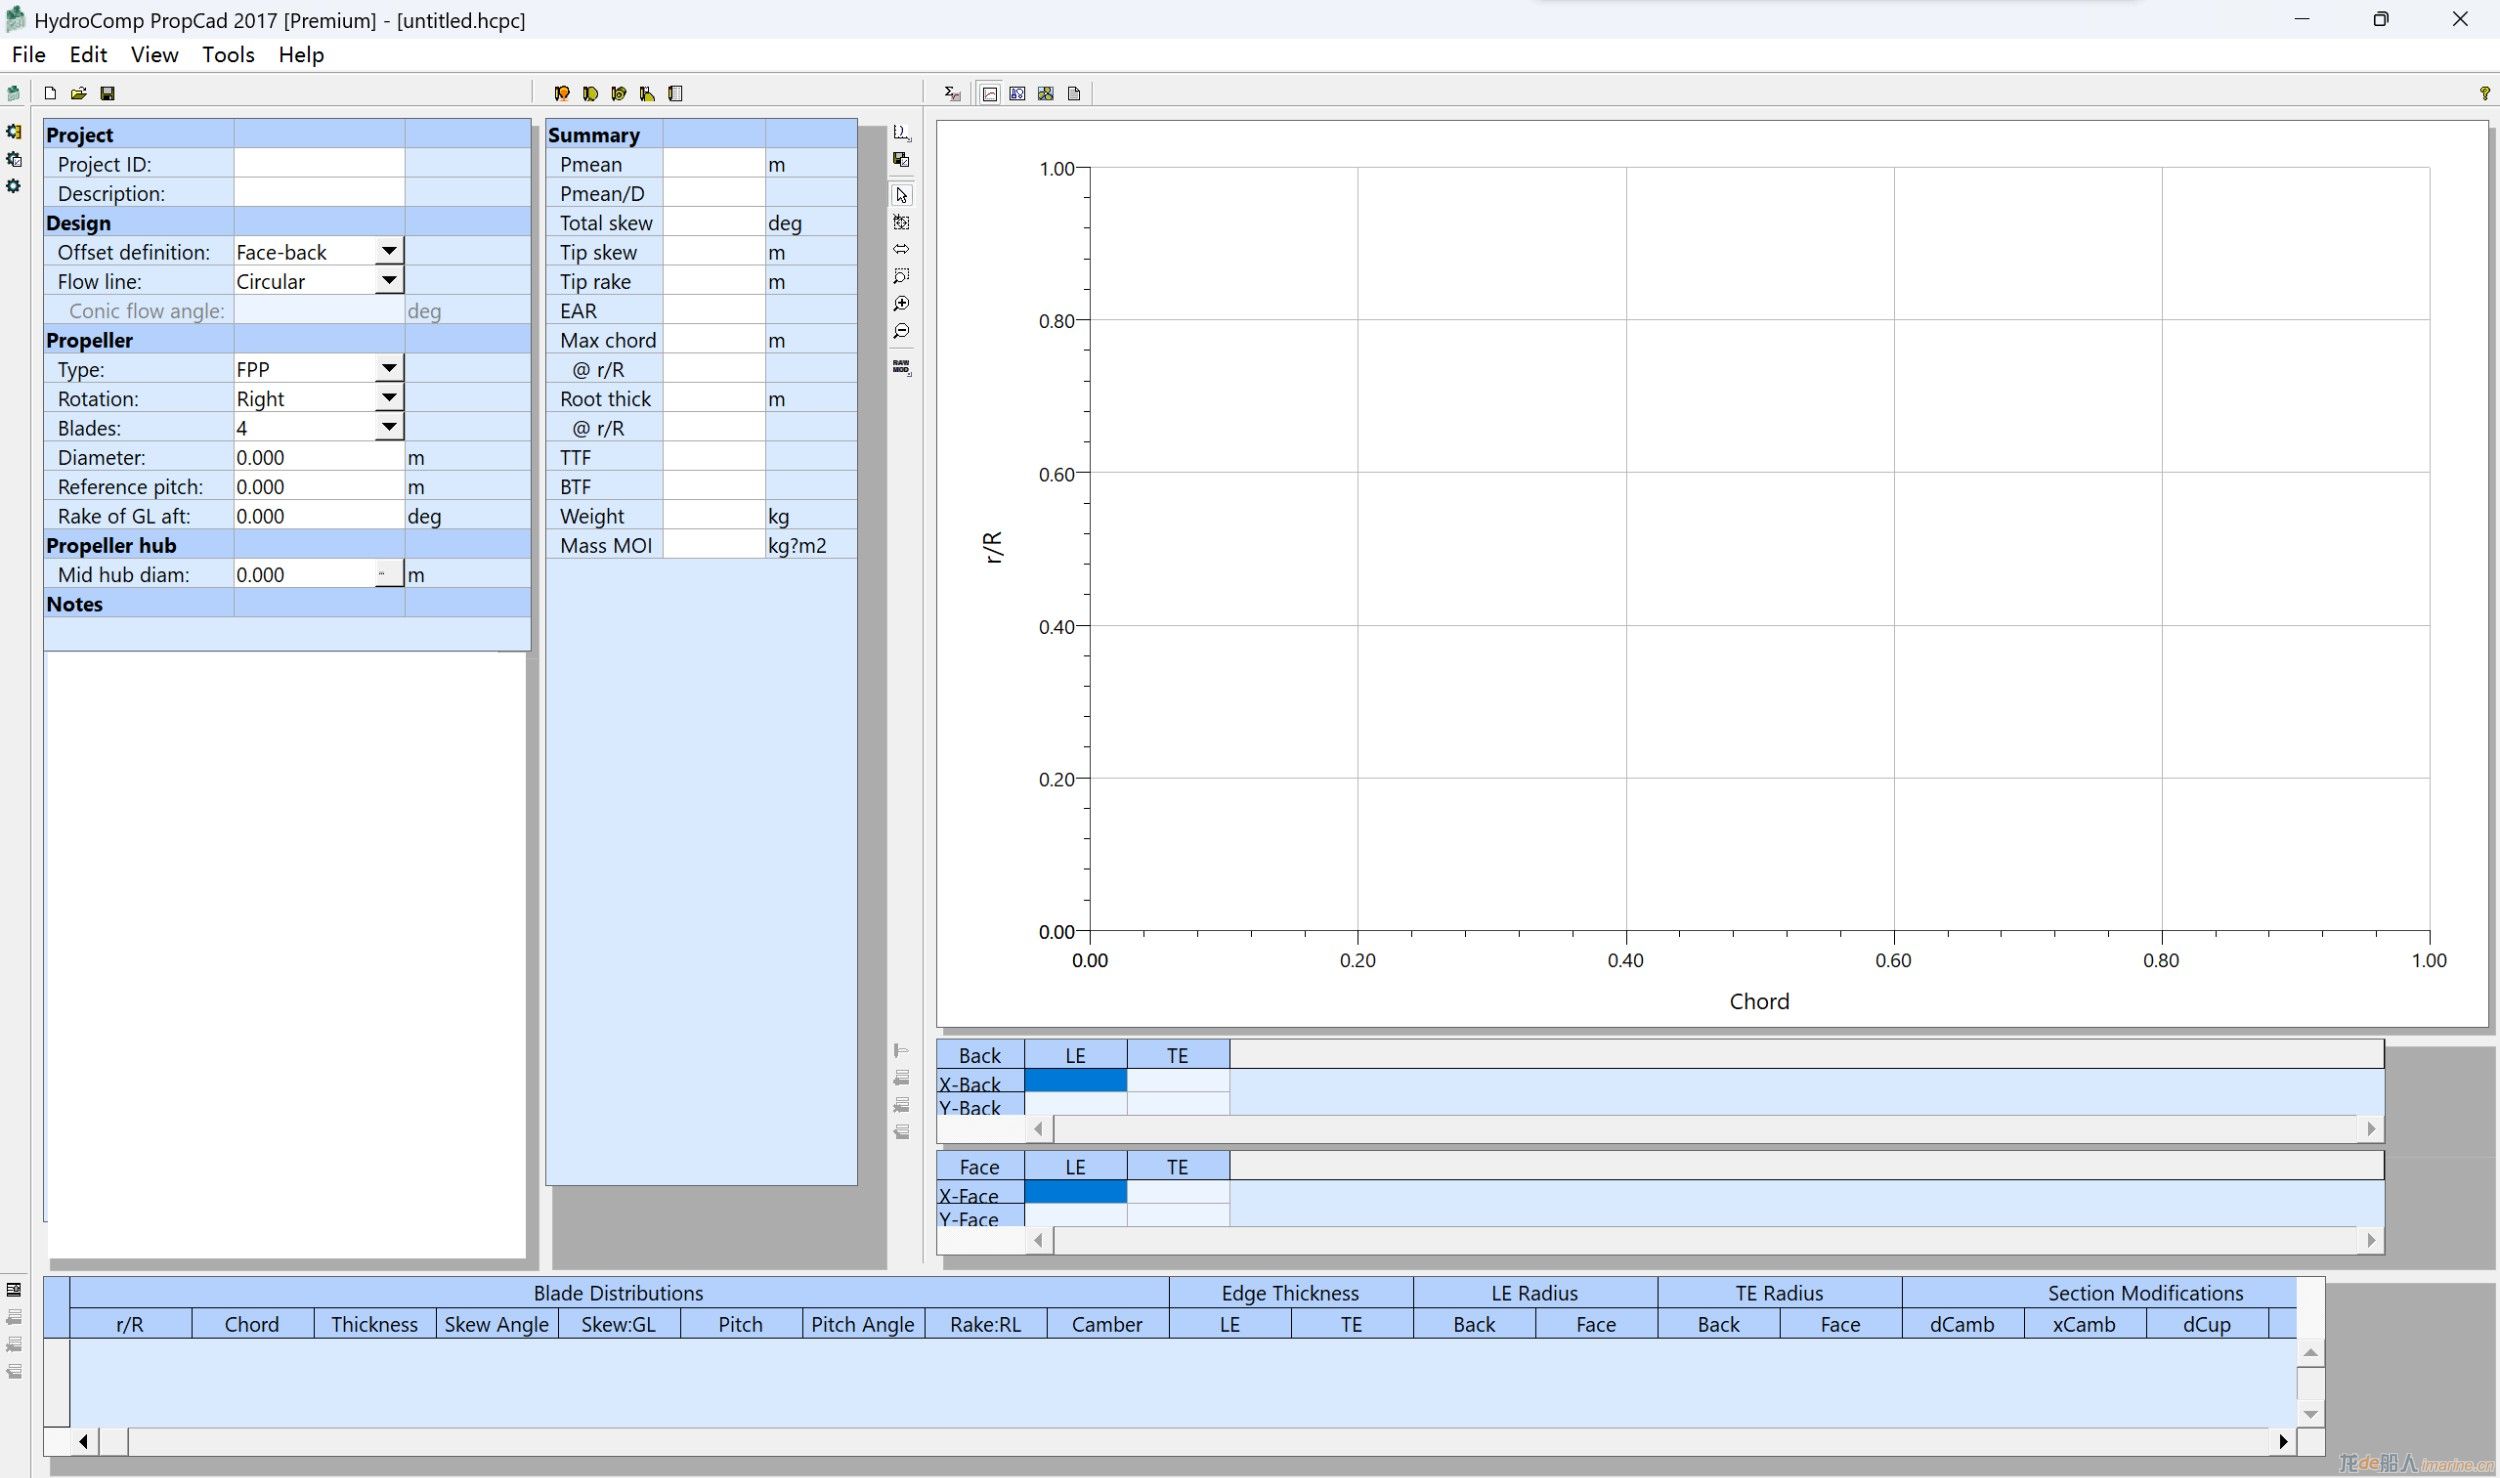This screenshot has height=1478, width=2500.
Task: Click the PropCad app icon in the toolbar's left corner
Action: 13,93
